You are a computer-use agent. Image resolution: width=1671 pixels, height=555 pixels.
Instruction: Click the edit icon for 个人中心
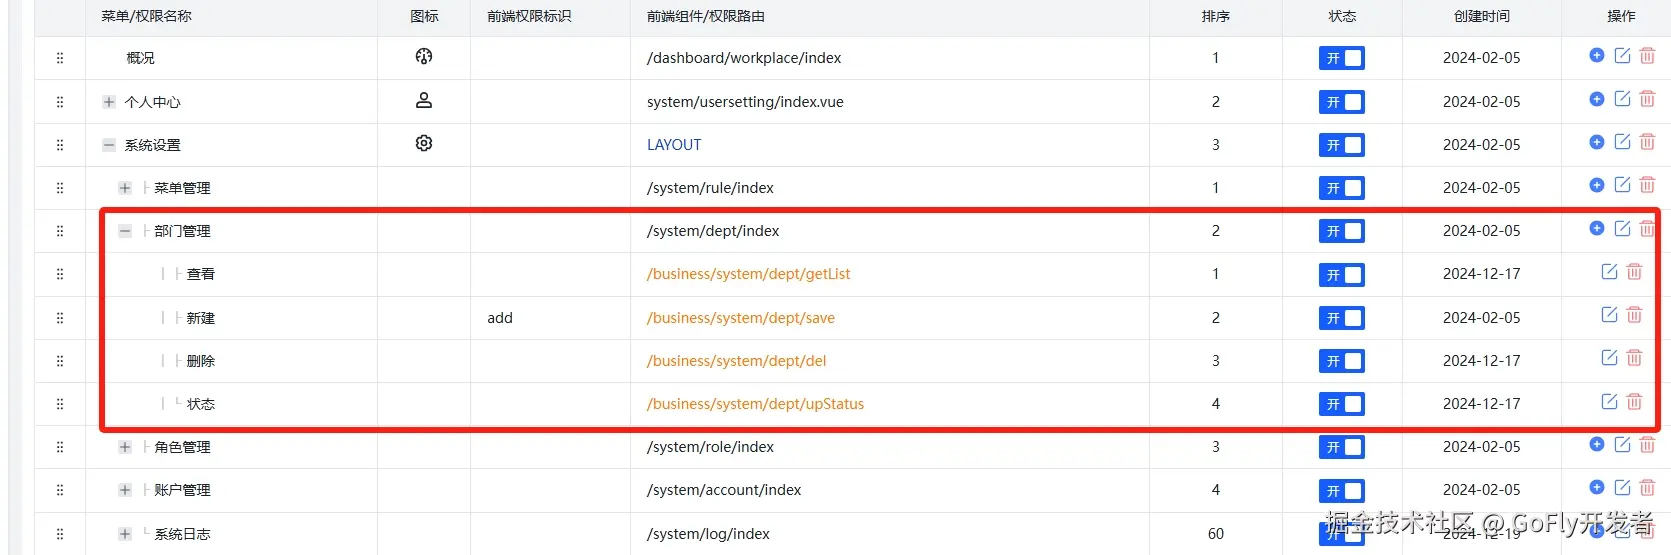(x=1622, y=99)
